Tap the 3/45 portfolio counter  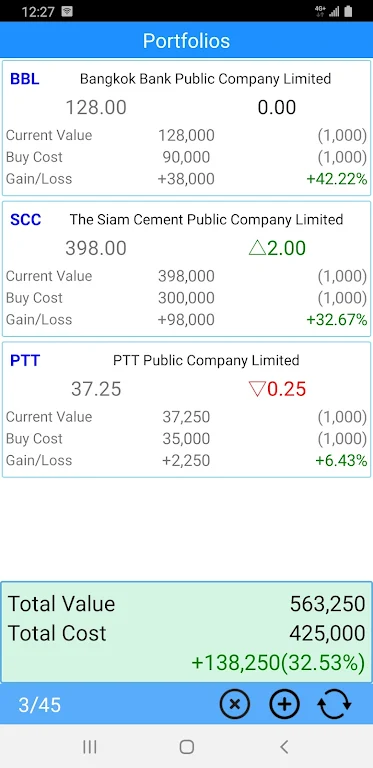point(40,705)
